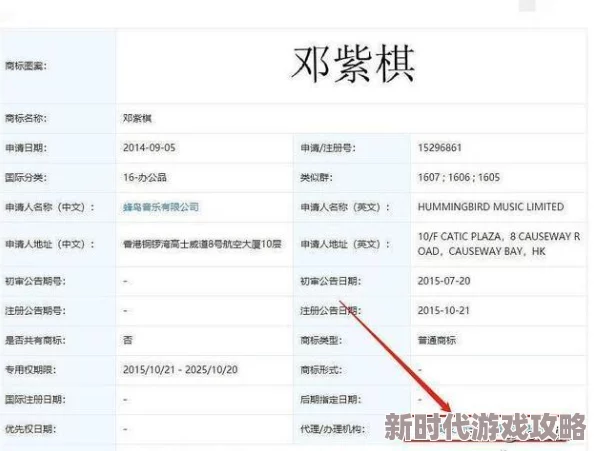Click the 国际分类 label
This screenshot has height=451, width=594.
[26, 178]
